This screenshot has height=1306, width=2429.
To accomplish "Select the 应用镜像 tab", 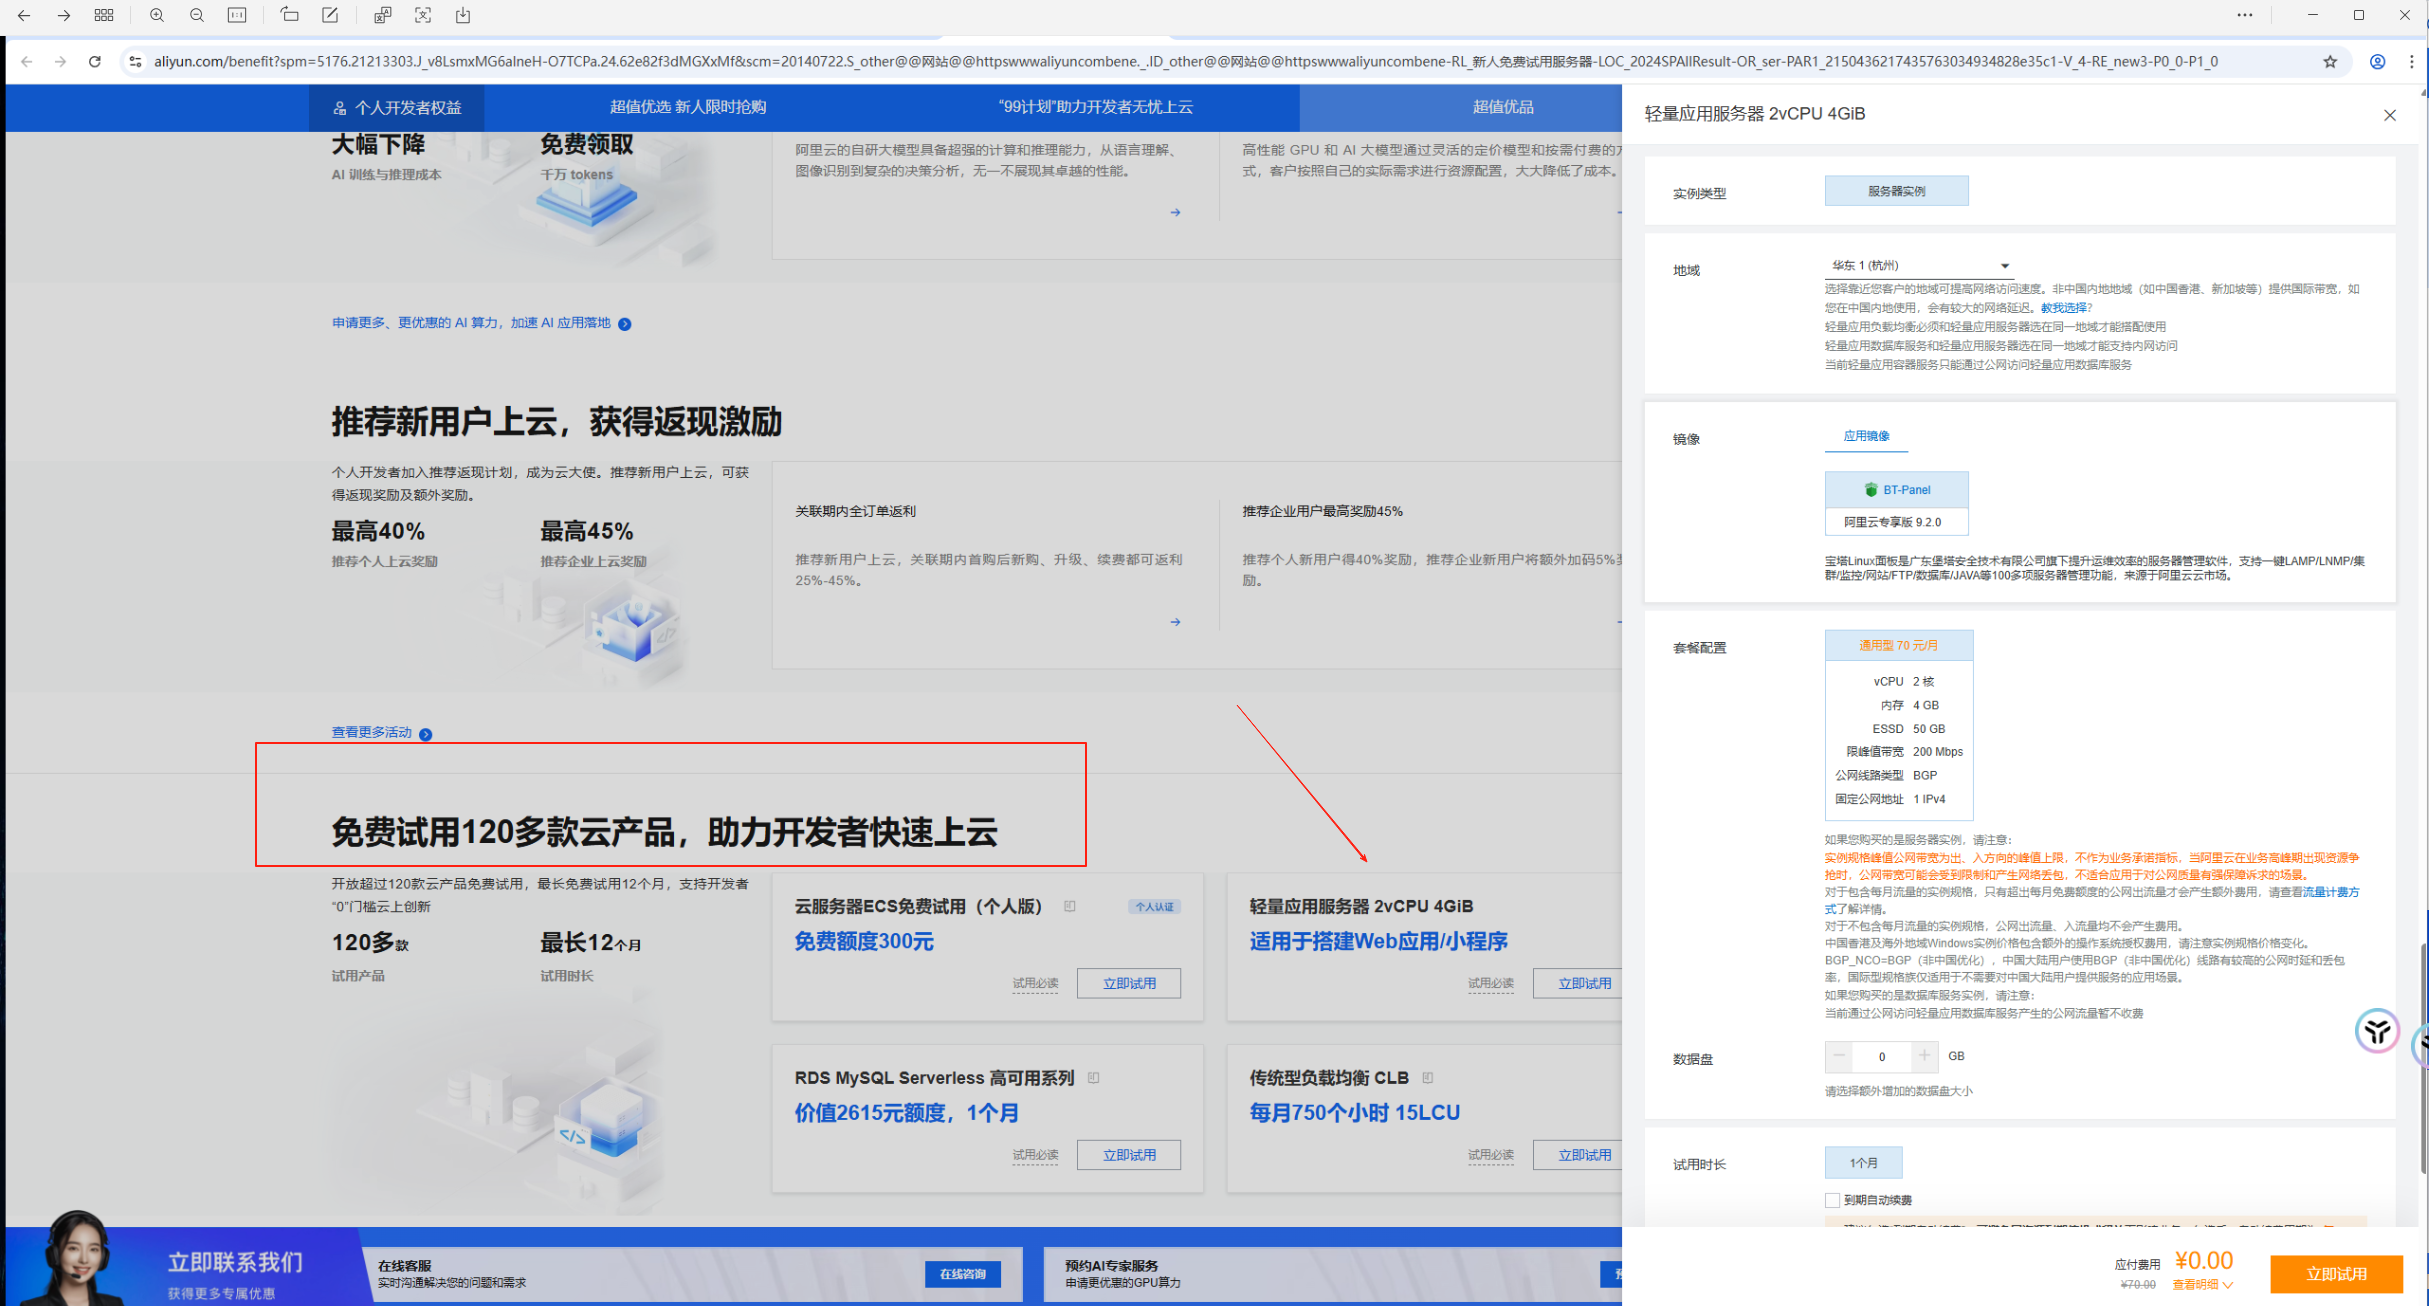I will click(x=1866, y=436).
